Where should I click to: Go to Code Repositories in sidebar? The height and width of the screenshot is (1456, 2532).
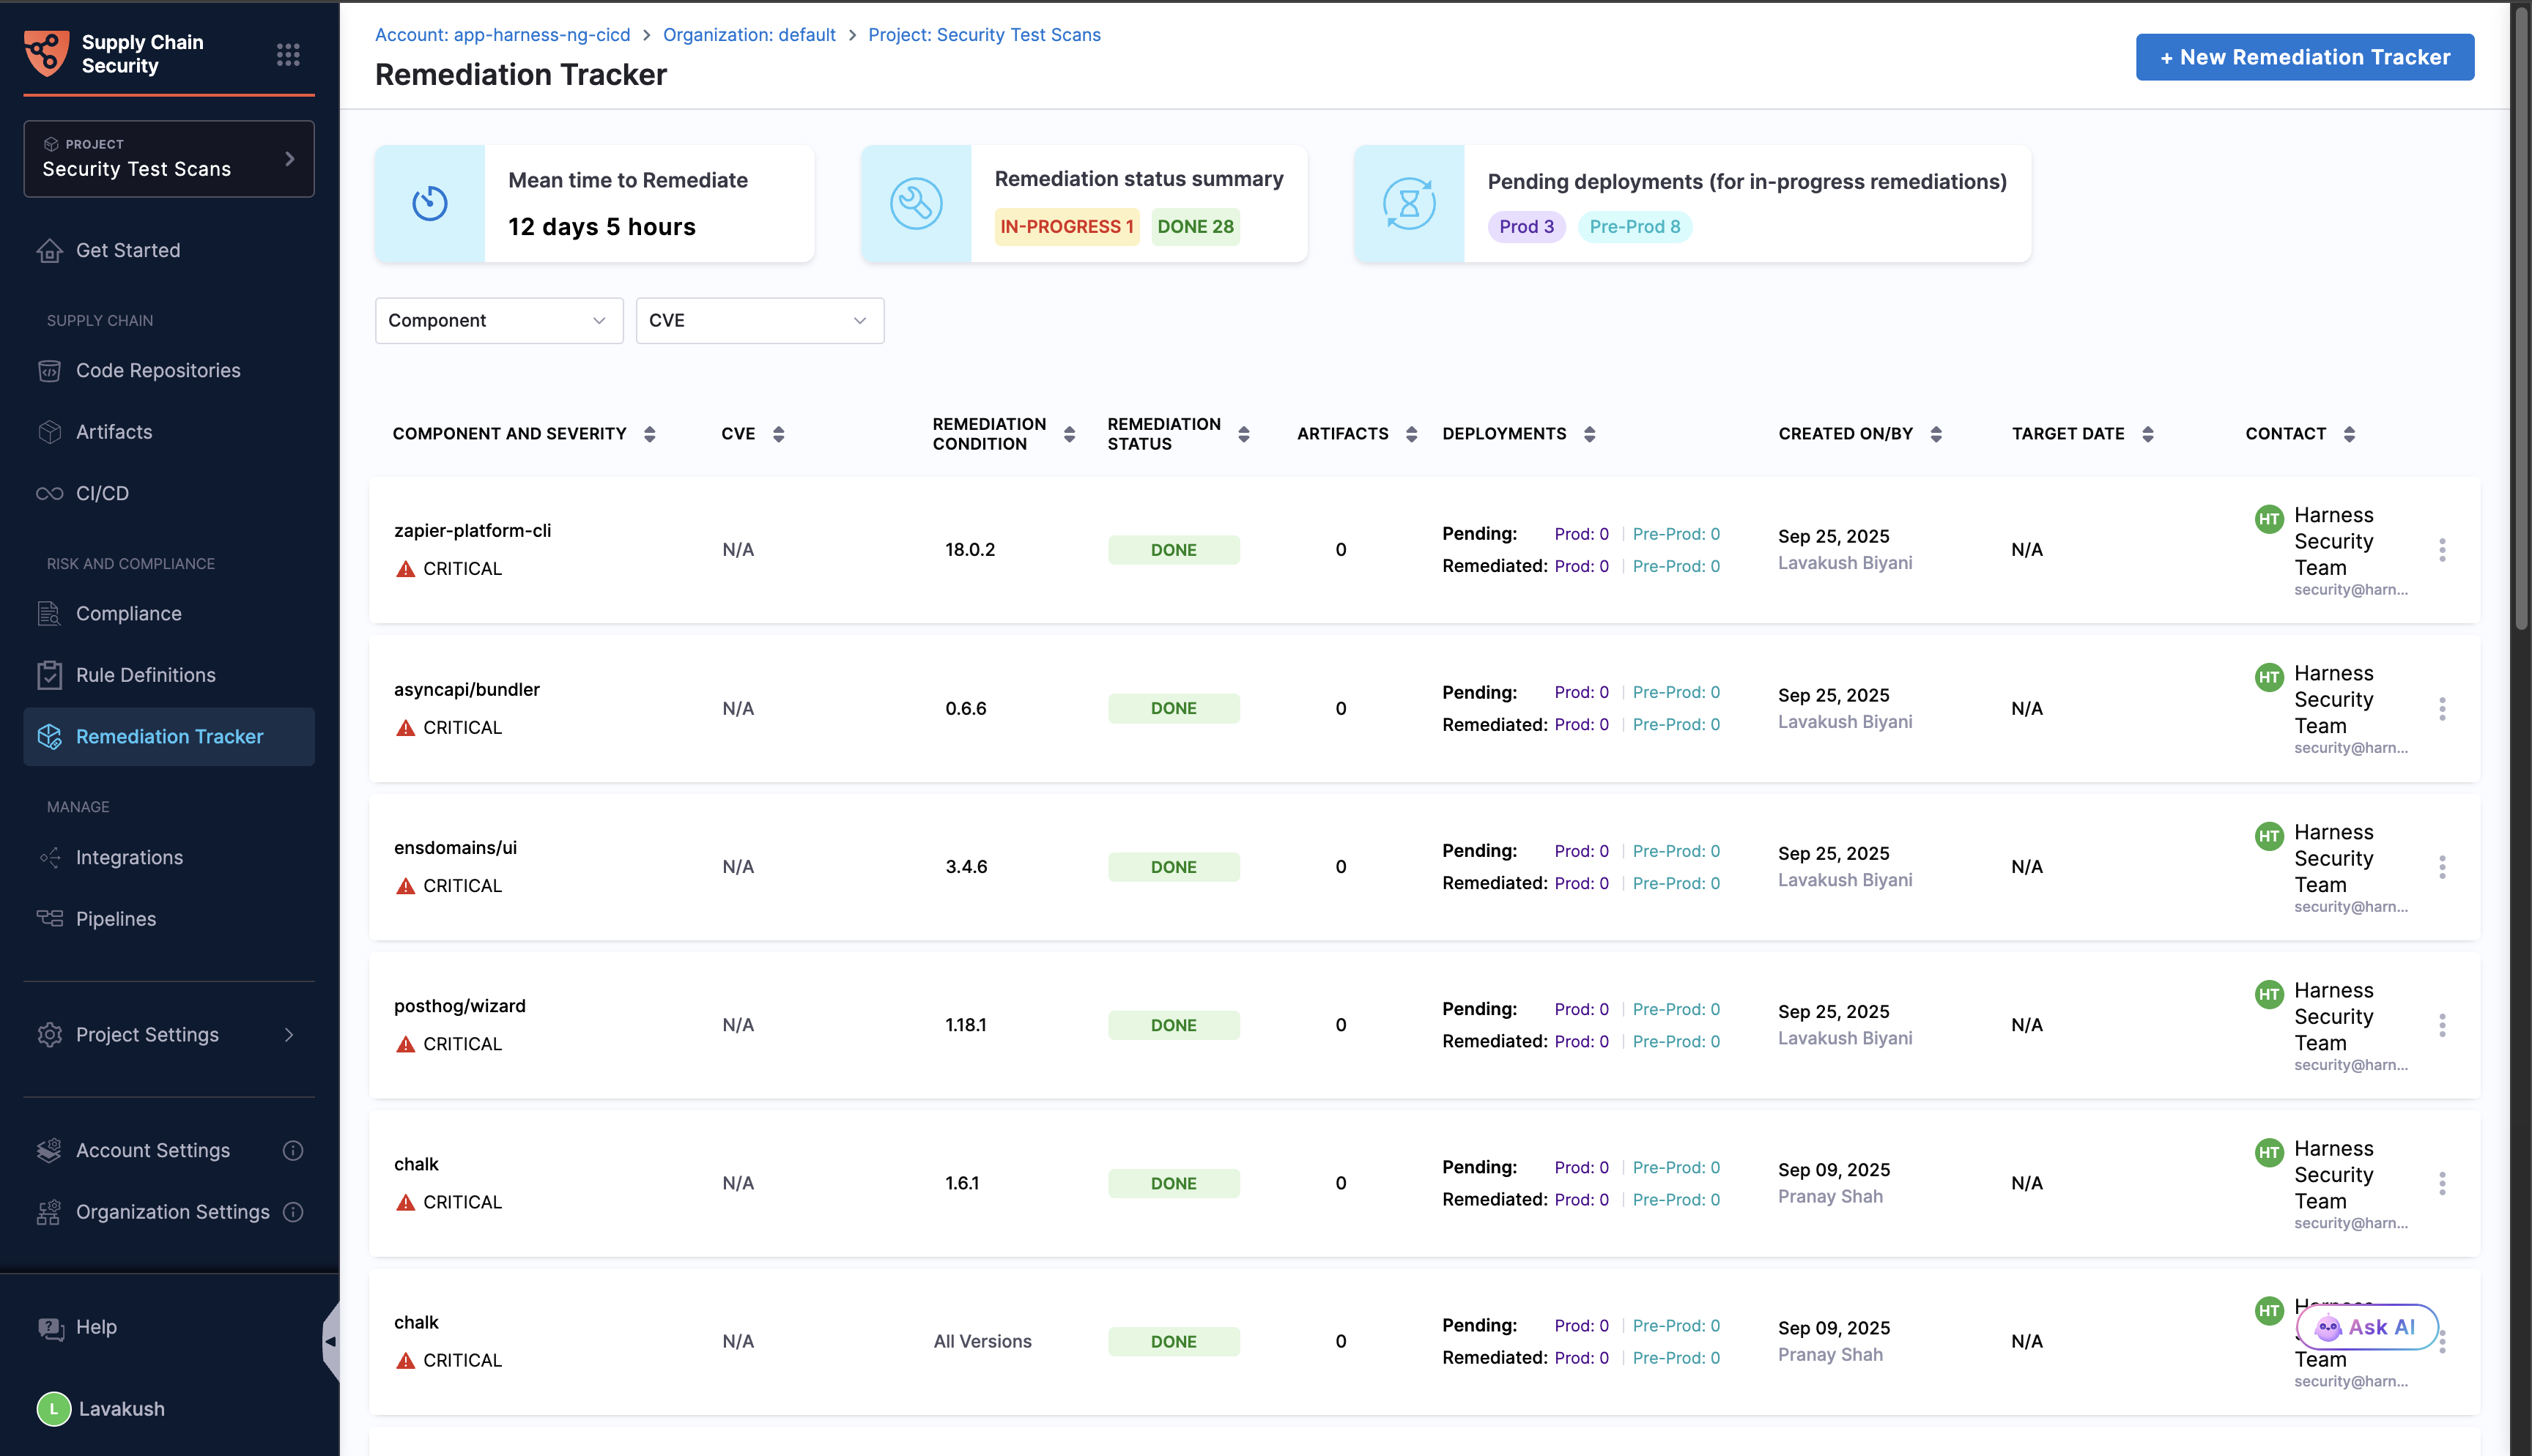[158, 371]
